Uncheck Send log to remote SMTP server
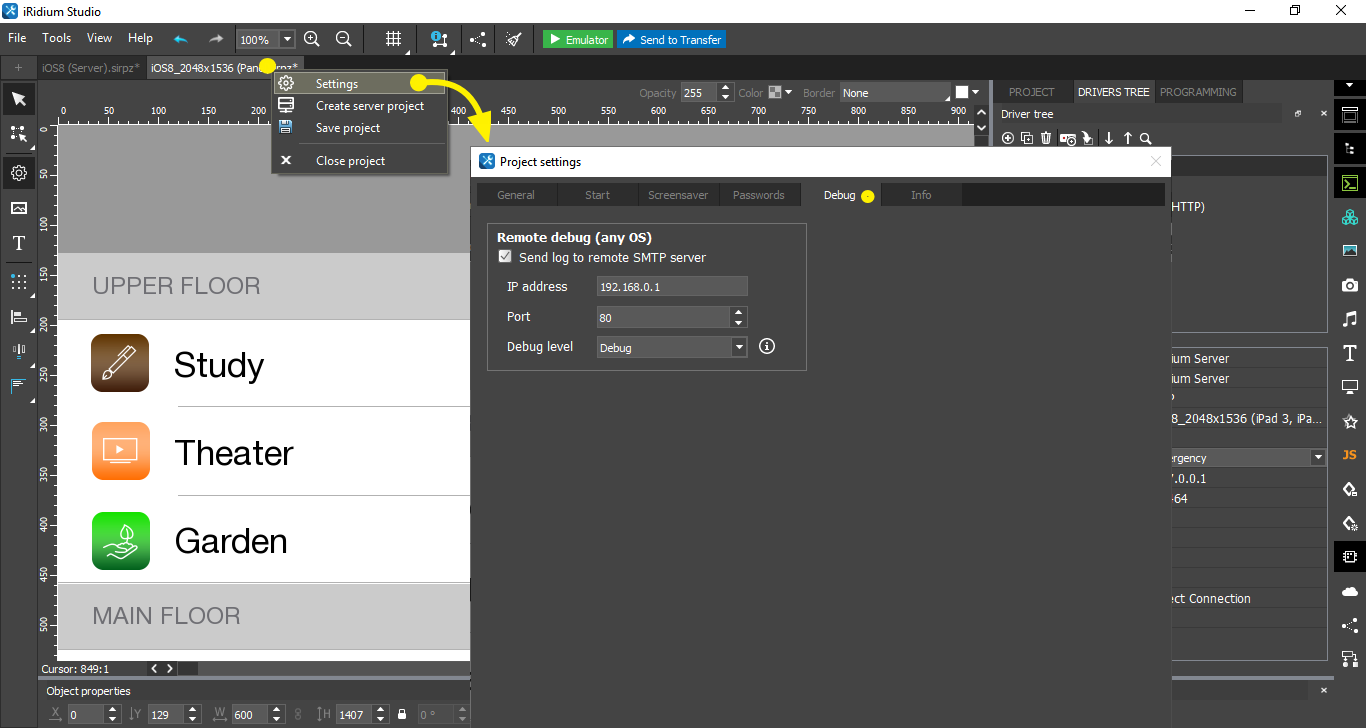This screenshot has width=1366, height=728. point(505,257)
